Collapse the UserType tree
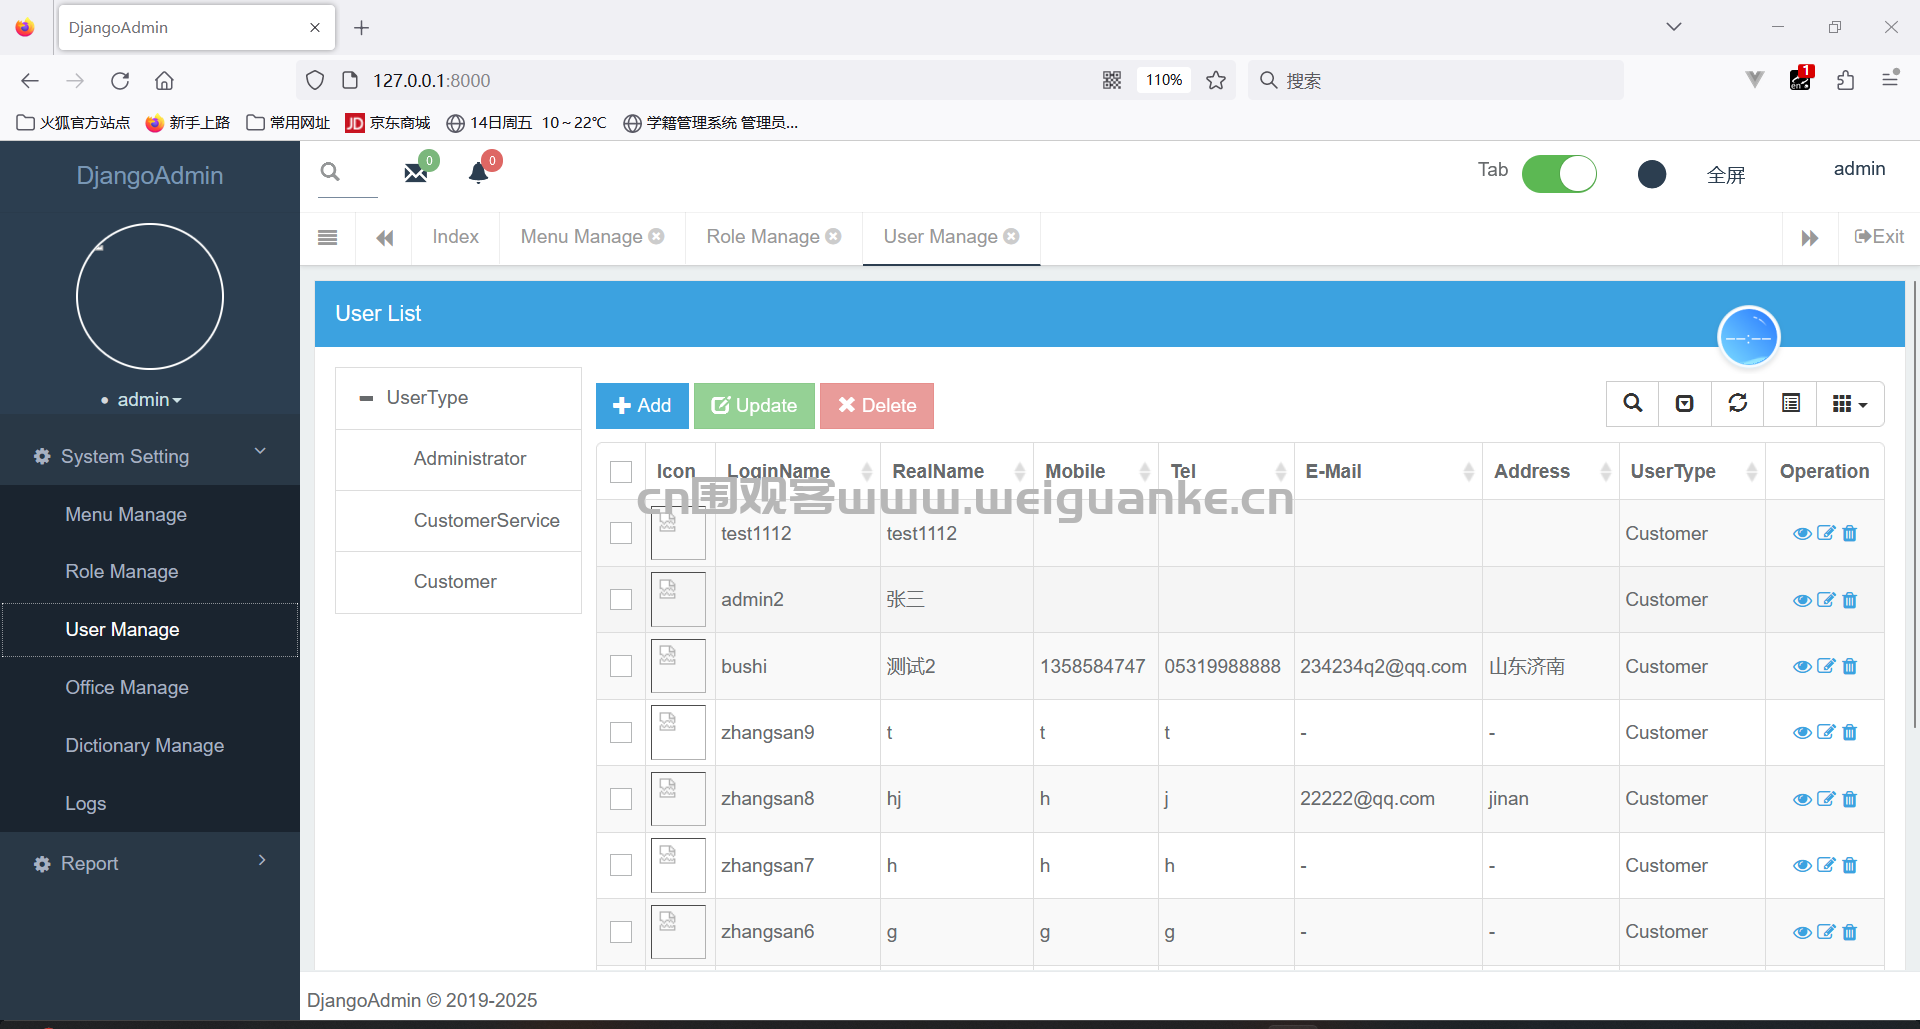The height and width of the screenshot is (1029, 1920). (x=366, y=398)
